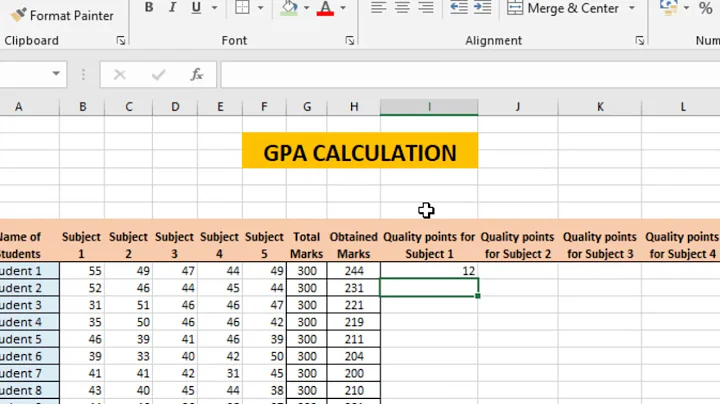Open the Name Box dropdown
Viewport: 720px width, 404px height.
(x=56, y=73)
